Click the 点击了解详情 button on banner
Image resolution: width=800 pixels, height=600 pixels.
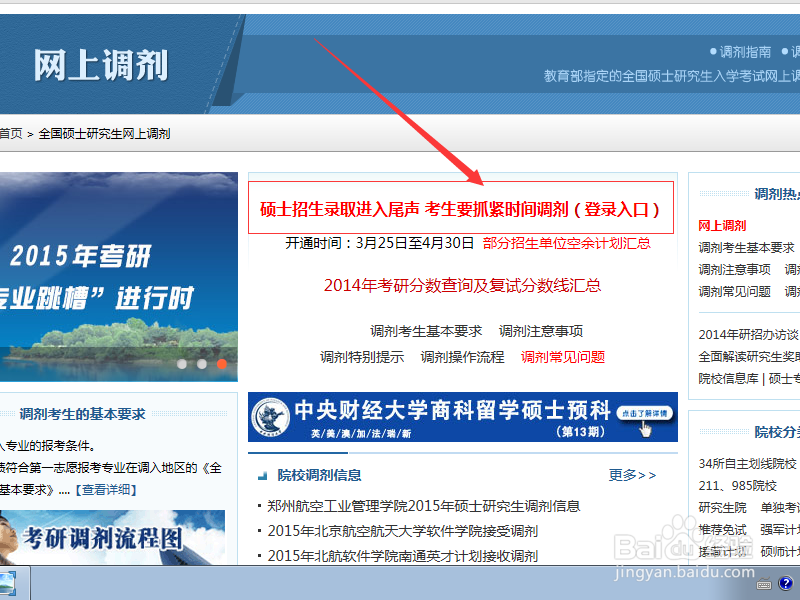644,413
